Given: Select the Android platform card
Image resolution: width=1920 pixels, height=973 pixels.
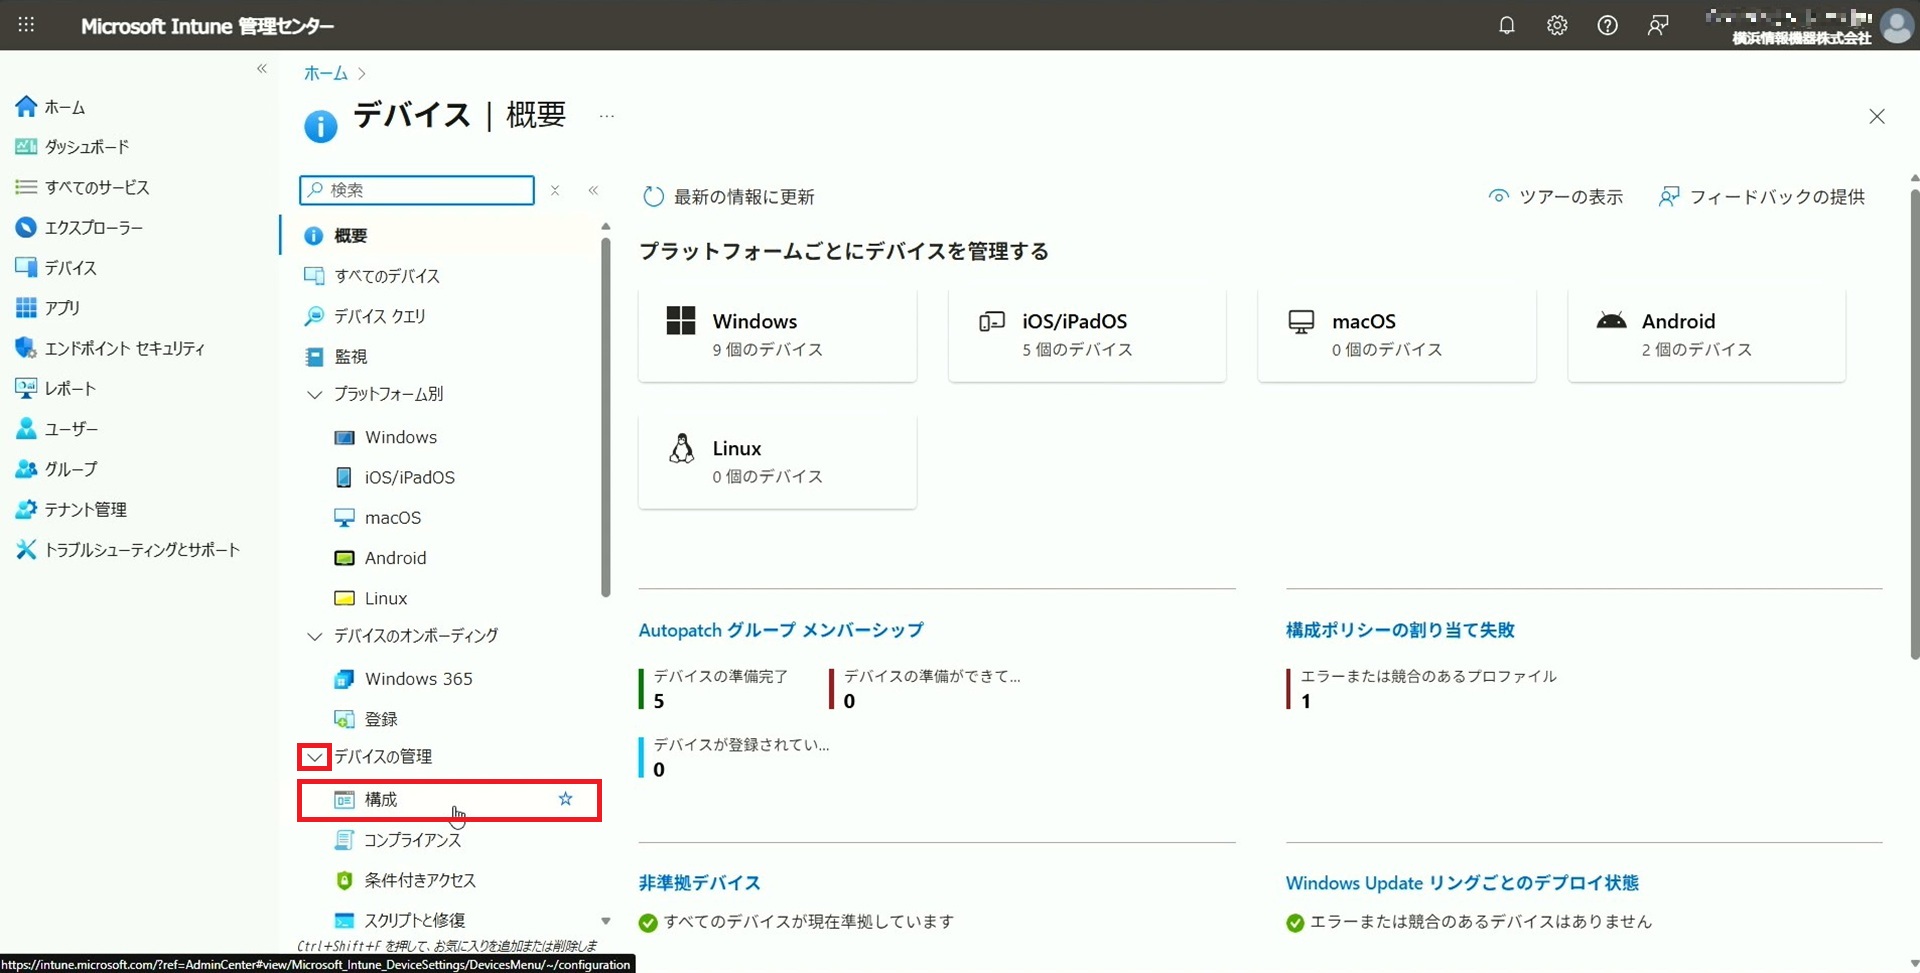Looking at the screenshot, I should 1706,335.
